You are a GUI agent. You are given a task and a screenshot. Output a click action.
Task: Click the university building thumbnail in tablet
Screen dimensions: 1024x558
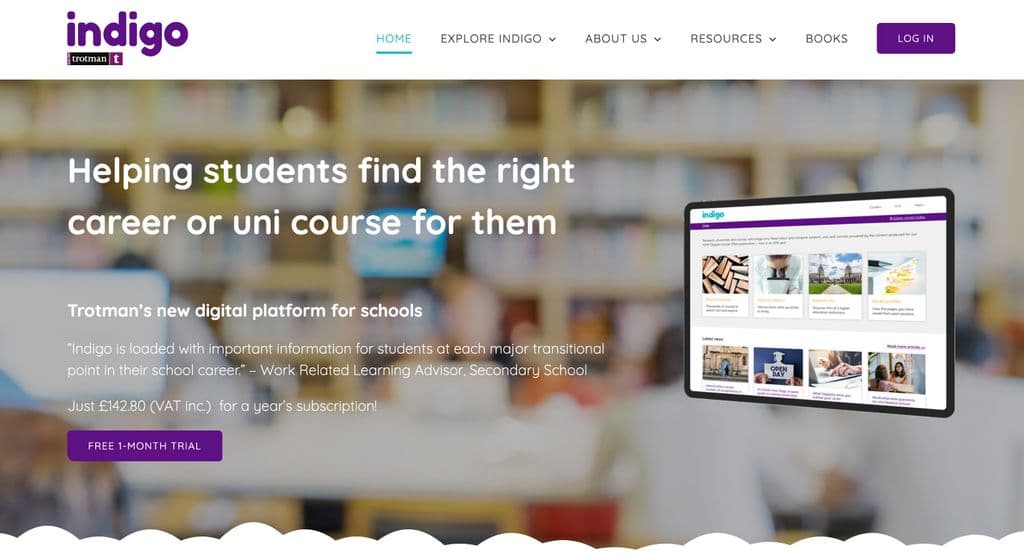click(x=835, y=274)
